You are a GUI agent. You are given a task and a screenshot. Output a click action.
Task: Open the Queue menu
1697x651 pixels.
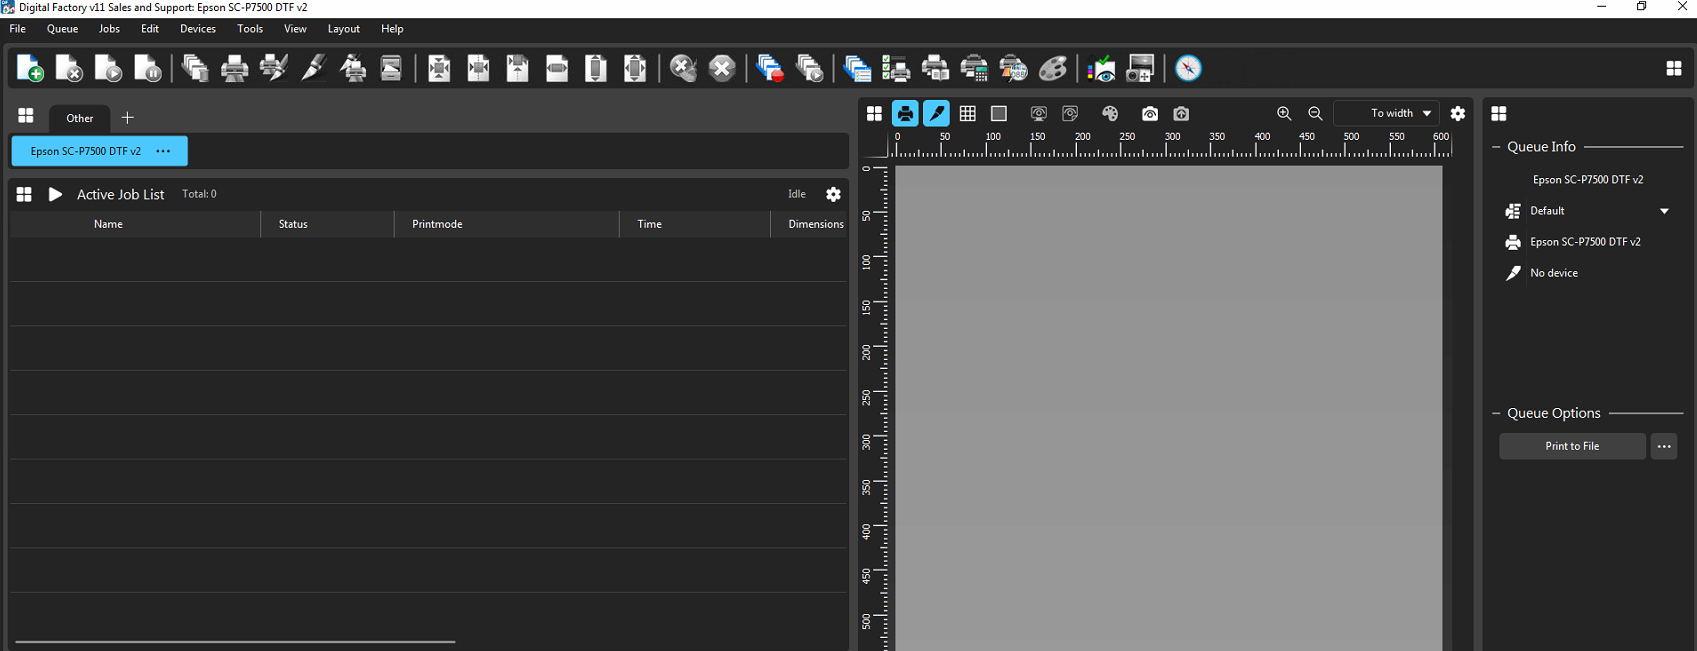tap(62, 29)
